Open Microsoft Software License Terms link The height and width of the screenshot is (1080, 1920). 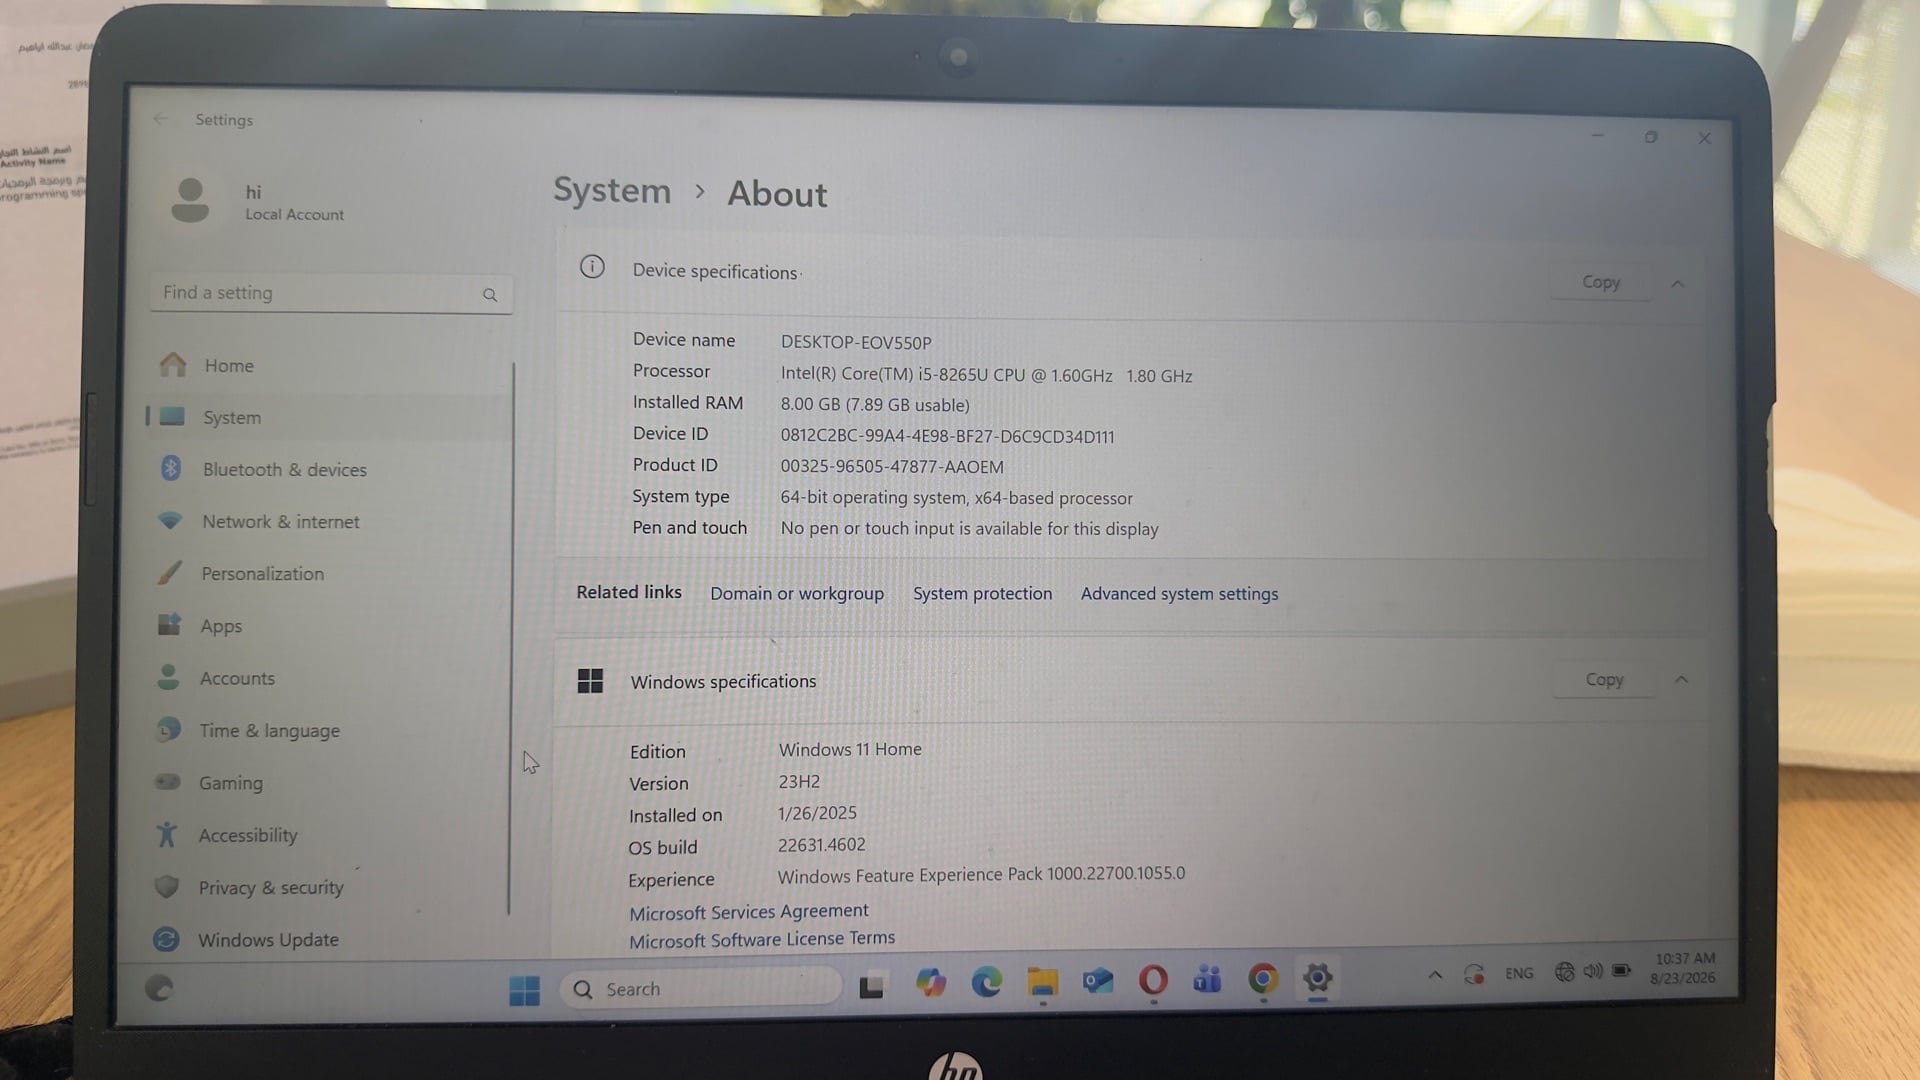(x=762, y=939)
